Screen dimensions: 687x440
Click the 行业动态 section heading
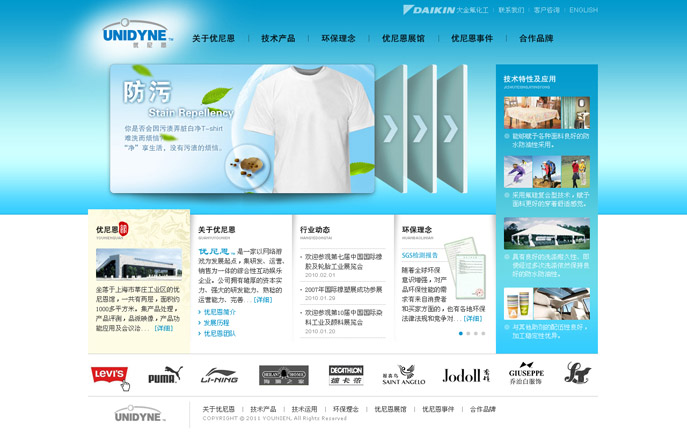pos(315,230)
